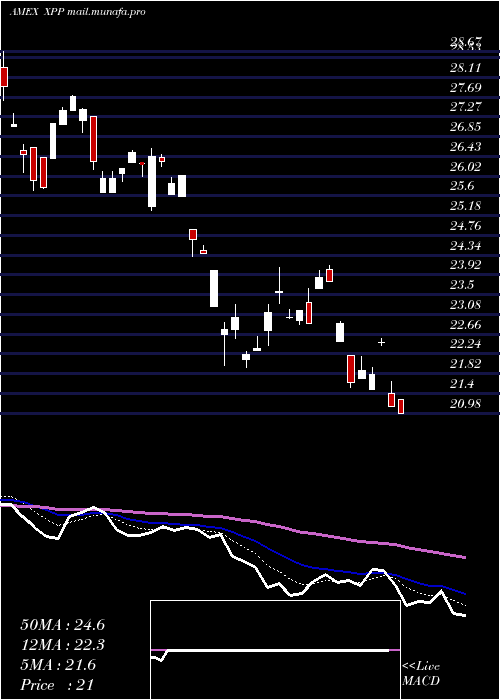Click the 22.24 price axis label

[x=466, y=344]
